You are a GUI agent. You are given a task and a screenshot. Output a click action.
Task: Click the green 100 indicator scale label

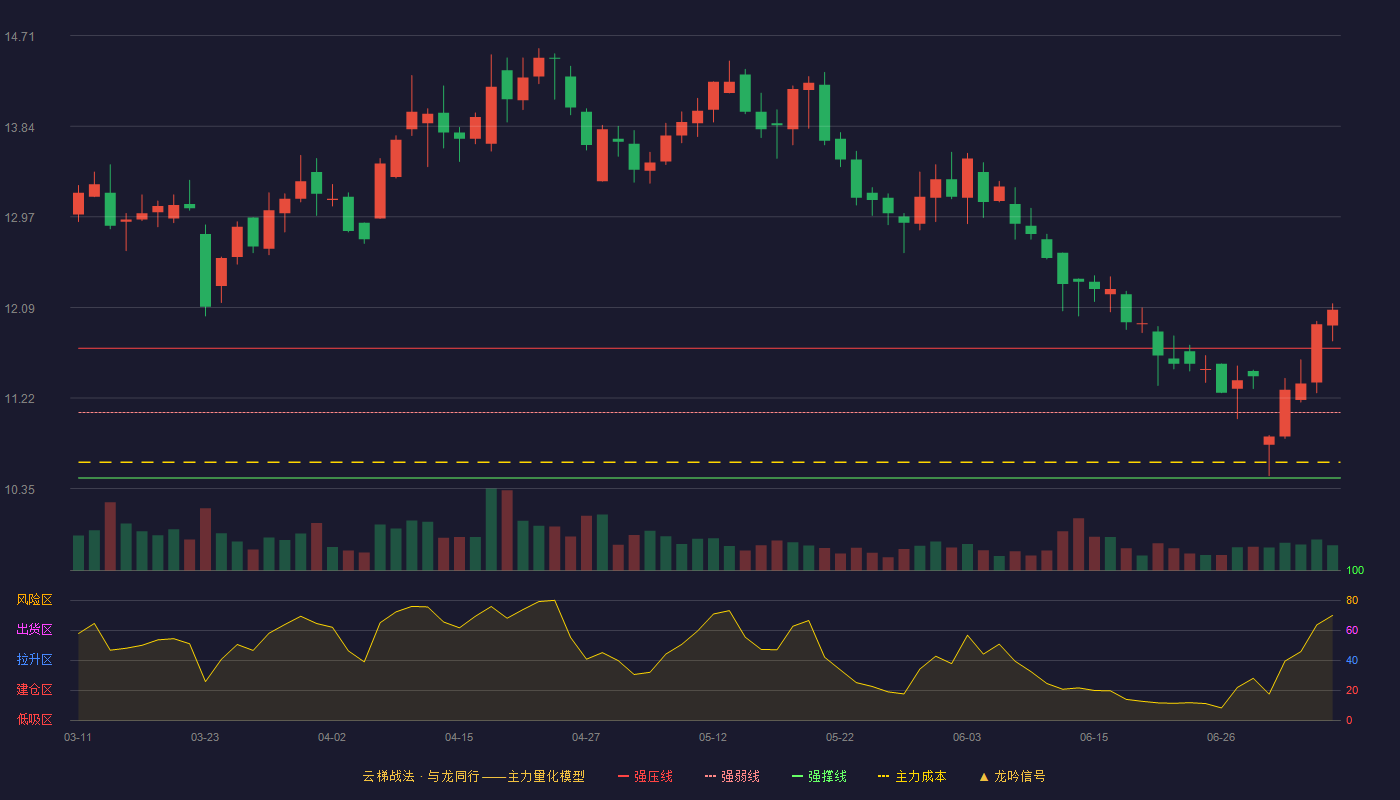1355,571
